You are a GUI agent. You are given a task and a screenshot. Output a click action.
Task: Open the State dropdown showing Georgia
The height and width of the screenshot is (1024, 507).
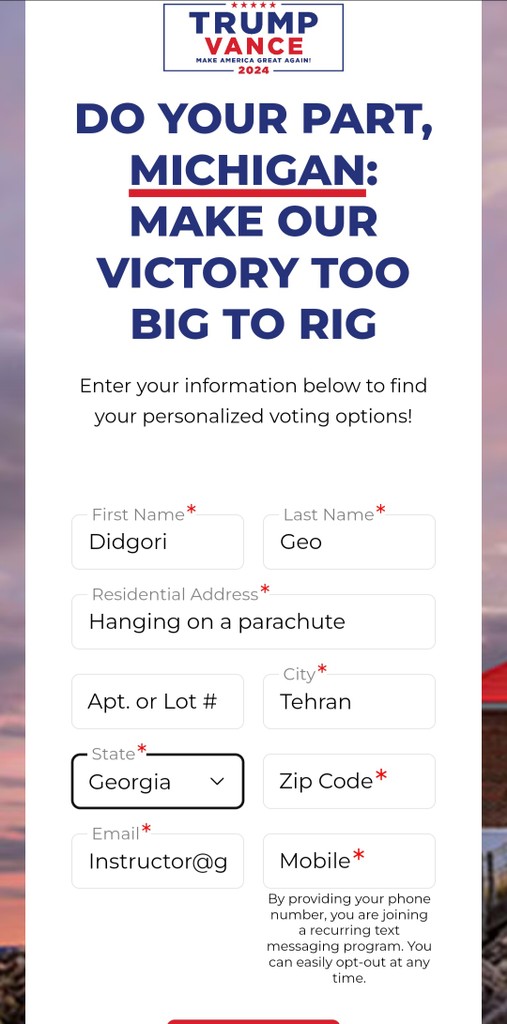pyautogui.click(x=157, y=781)
